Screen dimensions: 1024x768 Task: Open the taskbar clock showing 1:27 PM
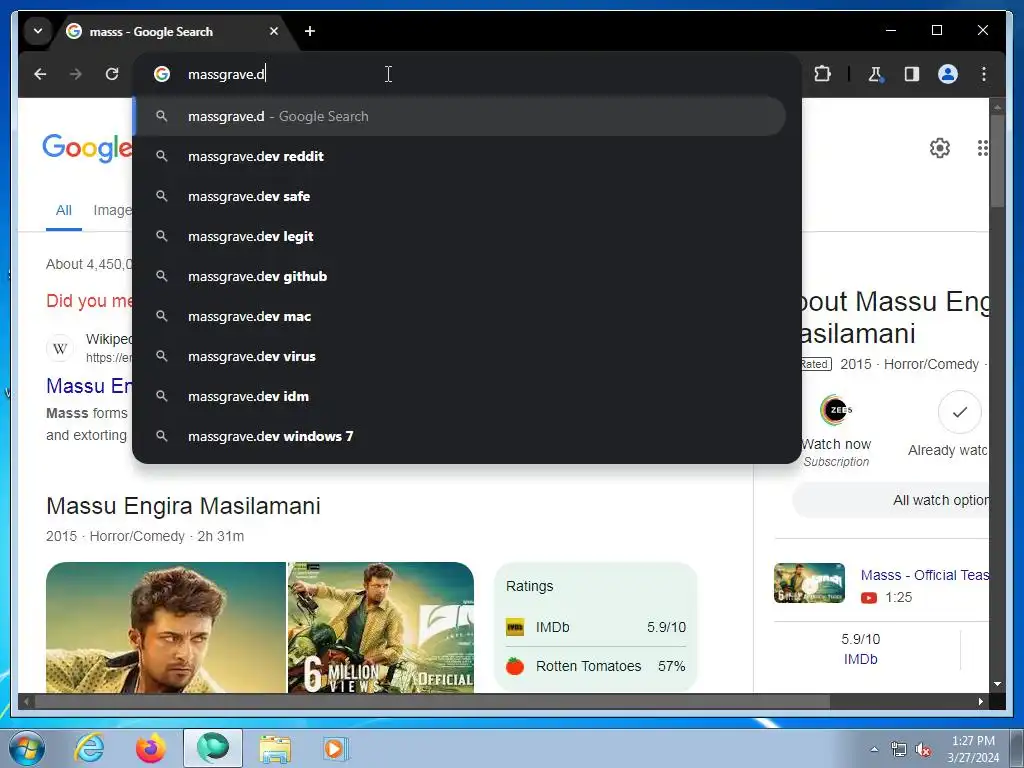point(973,749)
